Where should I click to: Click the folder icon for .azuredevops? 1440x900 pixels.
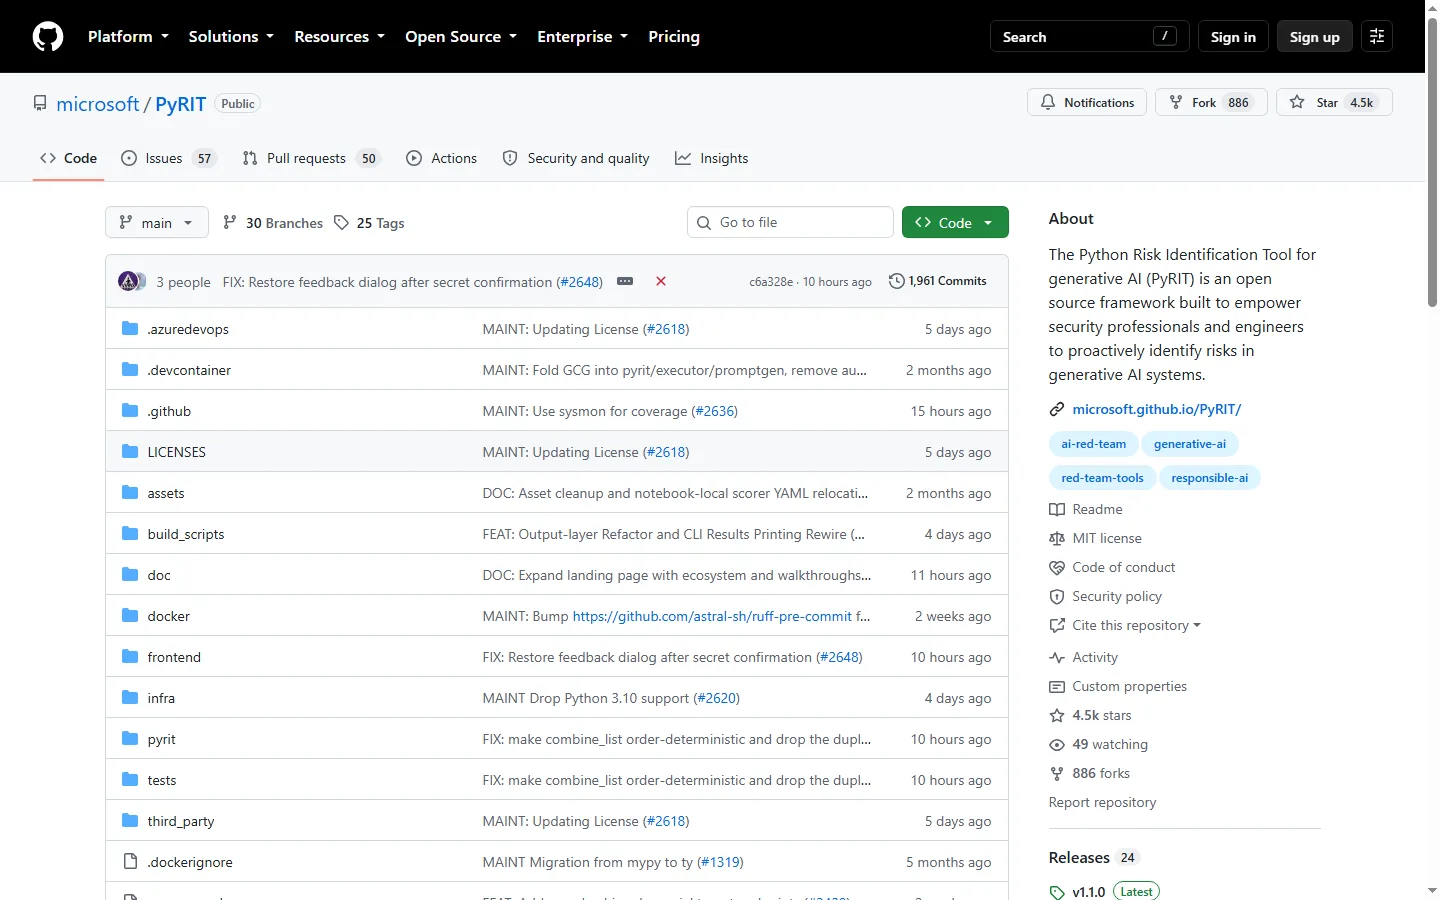pyautogui.click(x=130, y=329)
